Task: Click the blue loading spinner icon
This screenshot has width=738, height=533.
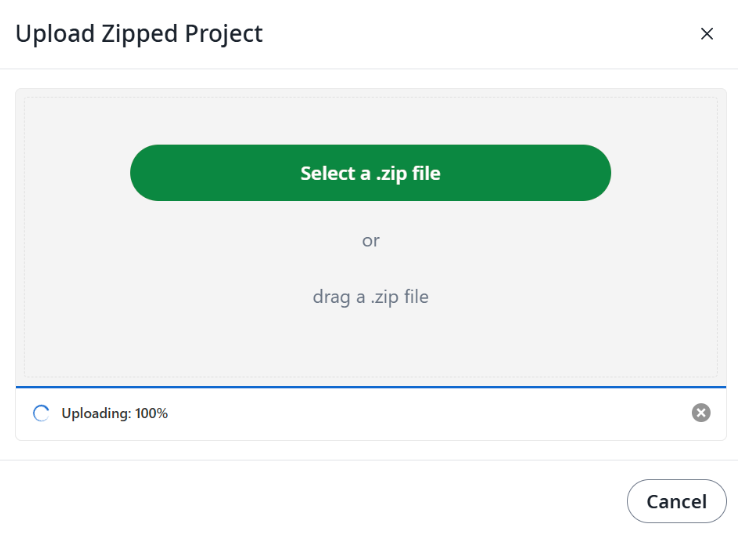Action: tap(41, 413)
